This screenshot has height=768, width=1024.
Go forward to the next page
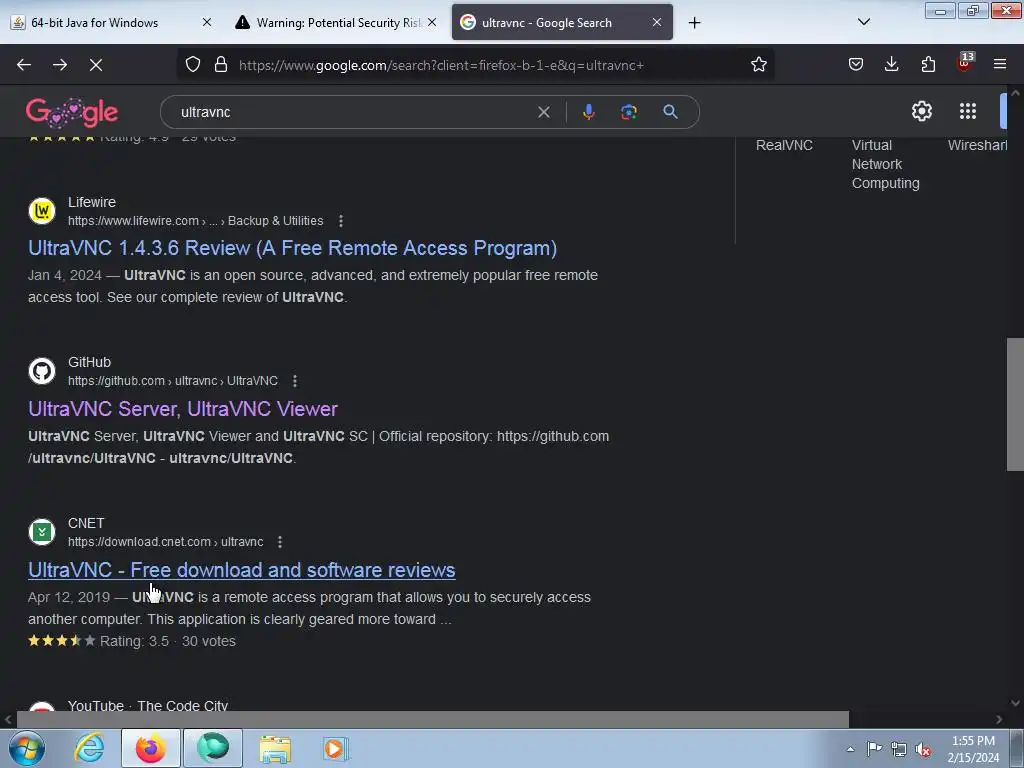(60, 65)
